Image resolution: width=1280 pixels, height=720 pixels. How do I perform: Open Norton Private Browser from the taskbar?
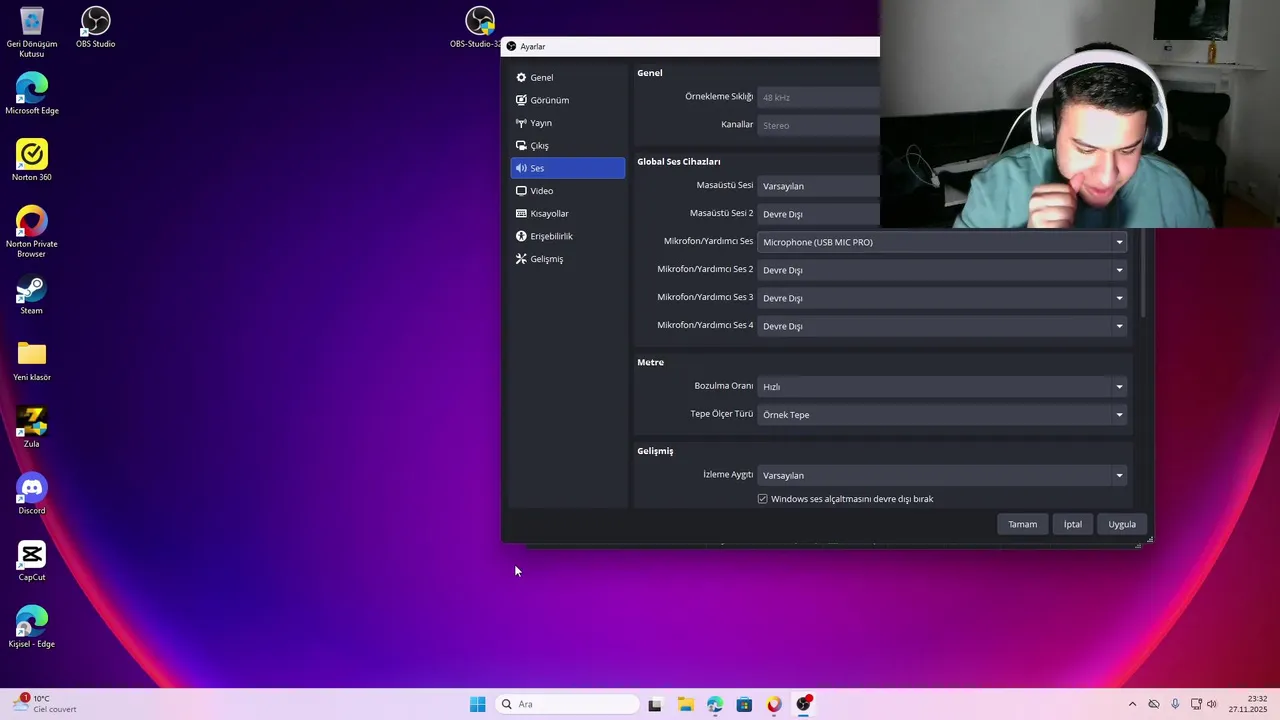tap(774, 704)
